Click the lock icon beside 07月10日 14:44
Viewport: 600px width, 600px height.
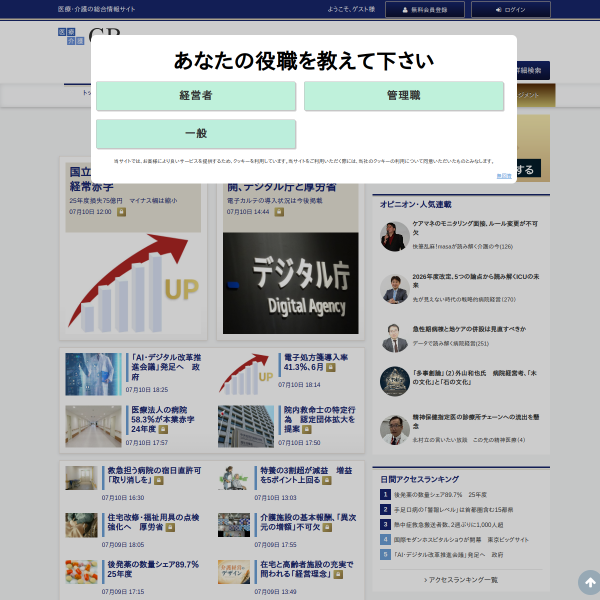point(279,212)
